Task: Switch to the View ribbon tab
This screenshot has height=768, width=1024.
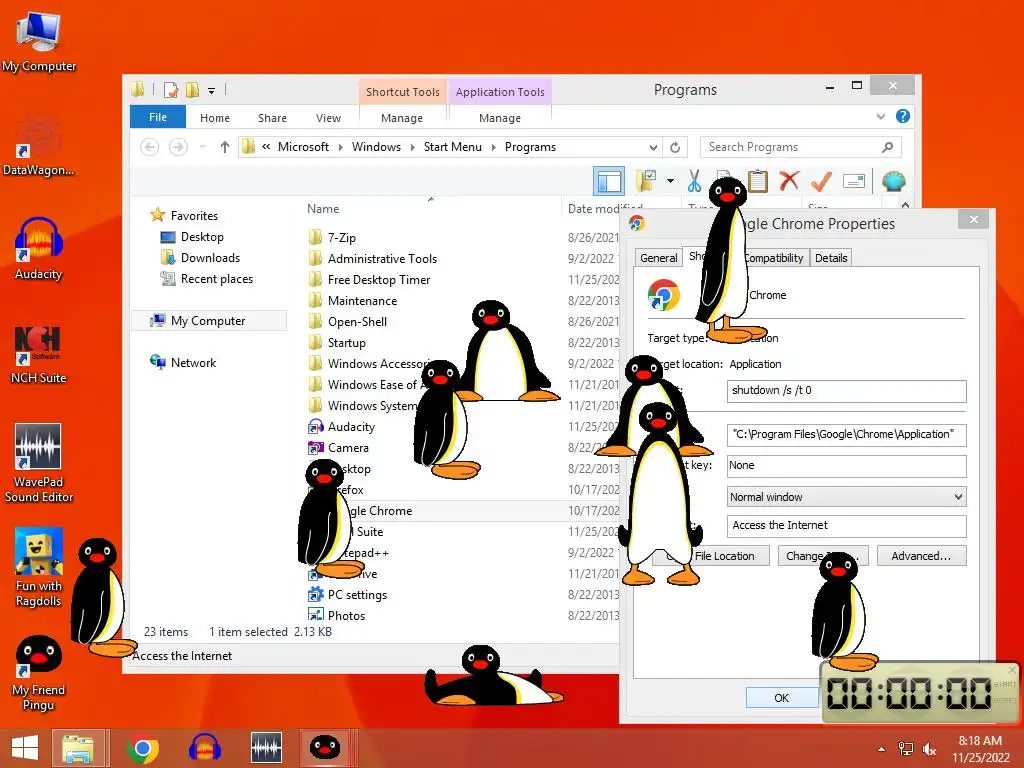Action: click(328, 118)
